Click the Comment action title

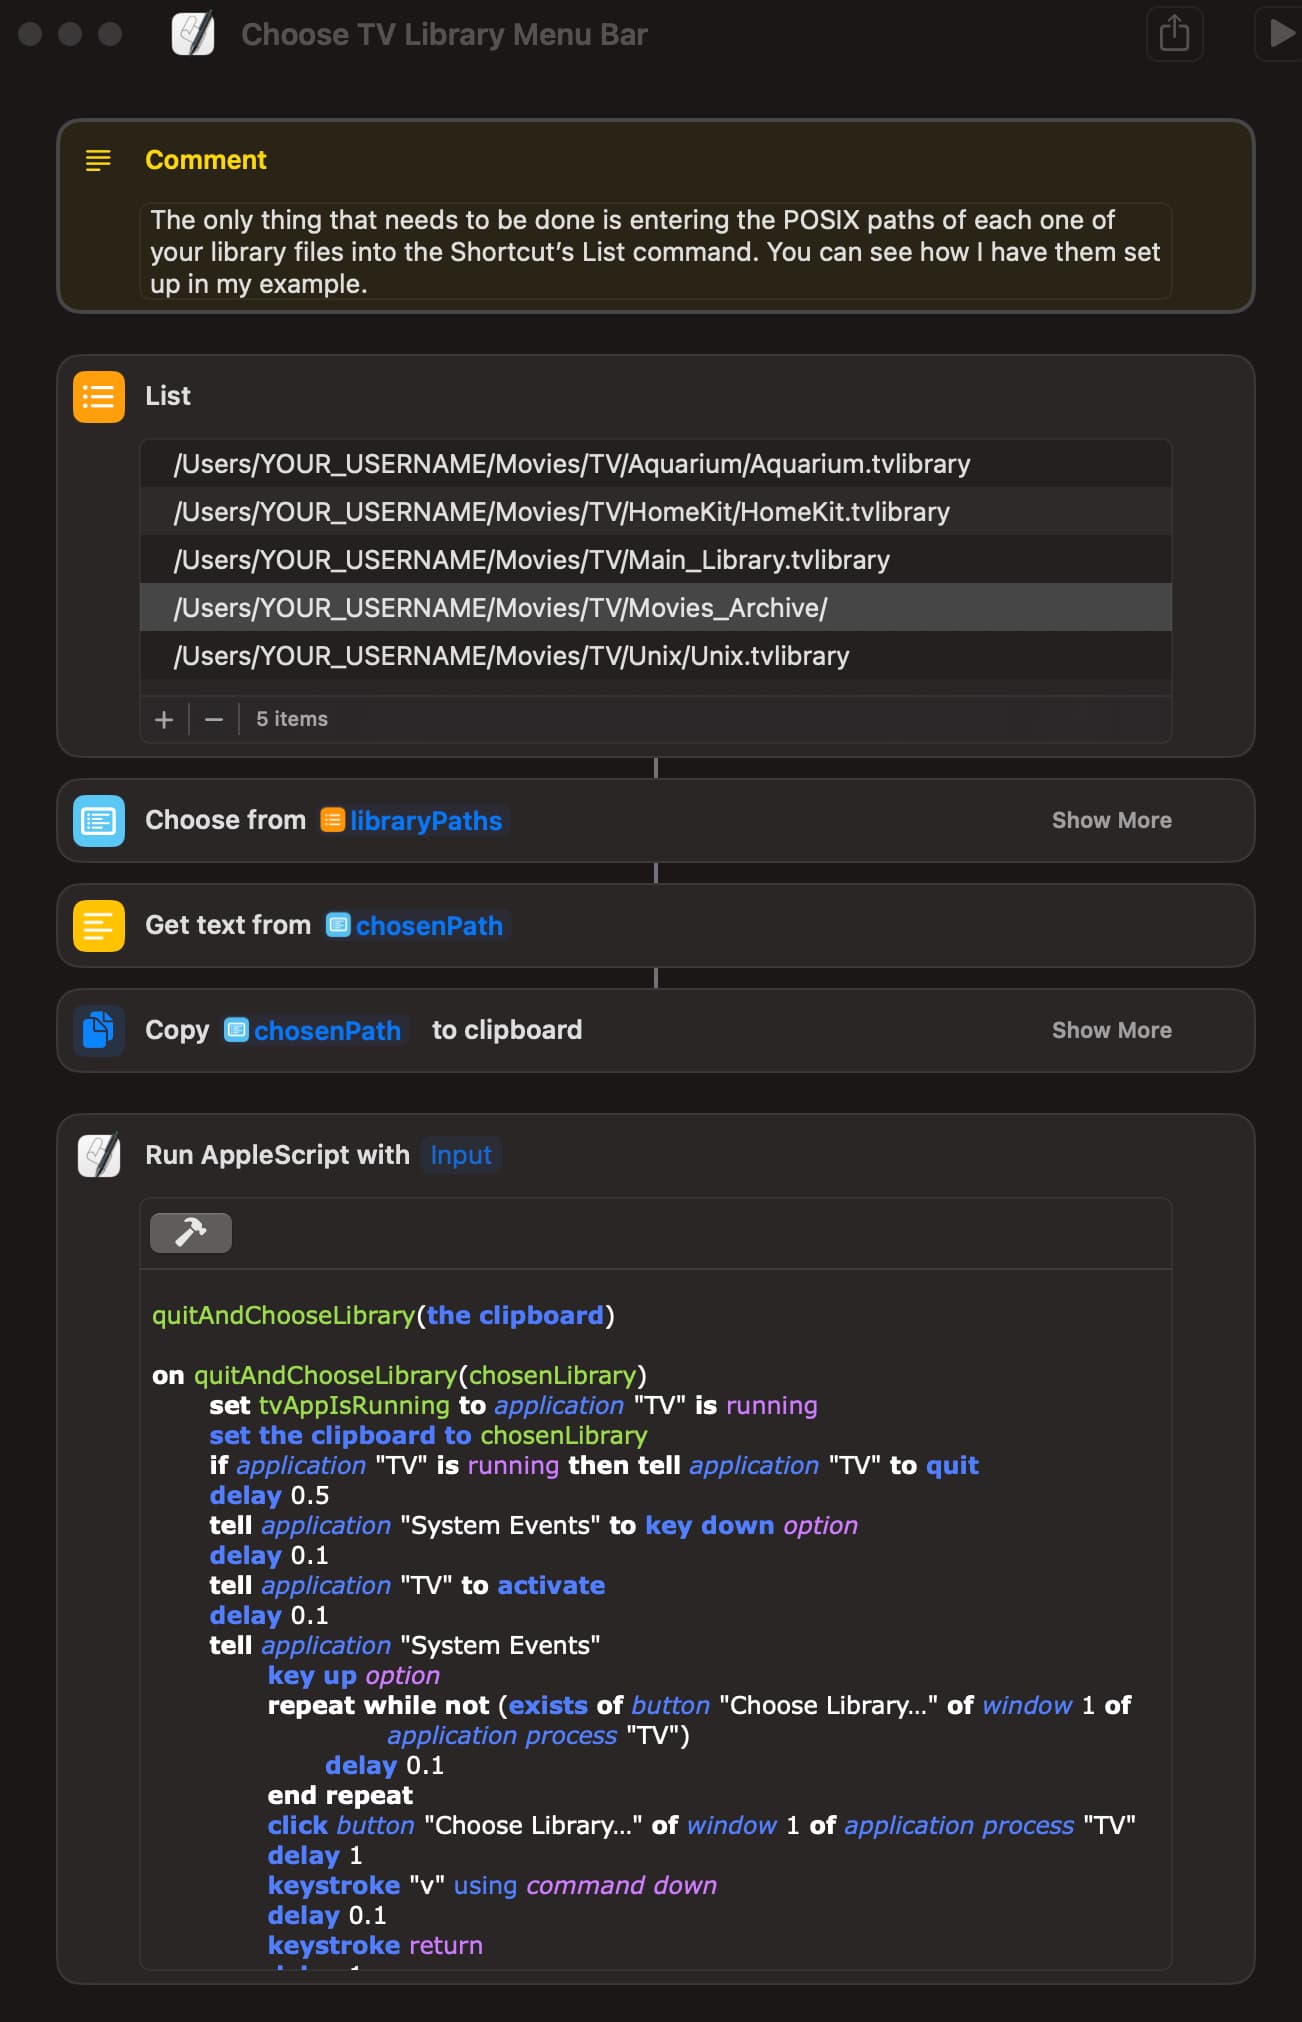click(x=206, y=160)
